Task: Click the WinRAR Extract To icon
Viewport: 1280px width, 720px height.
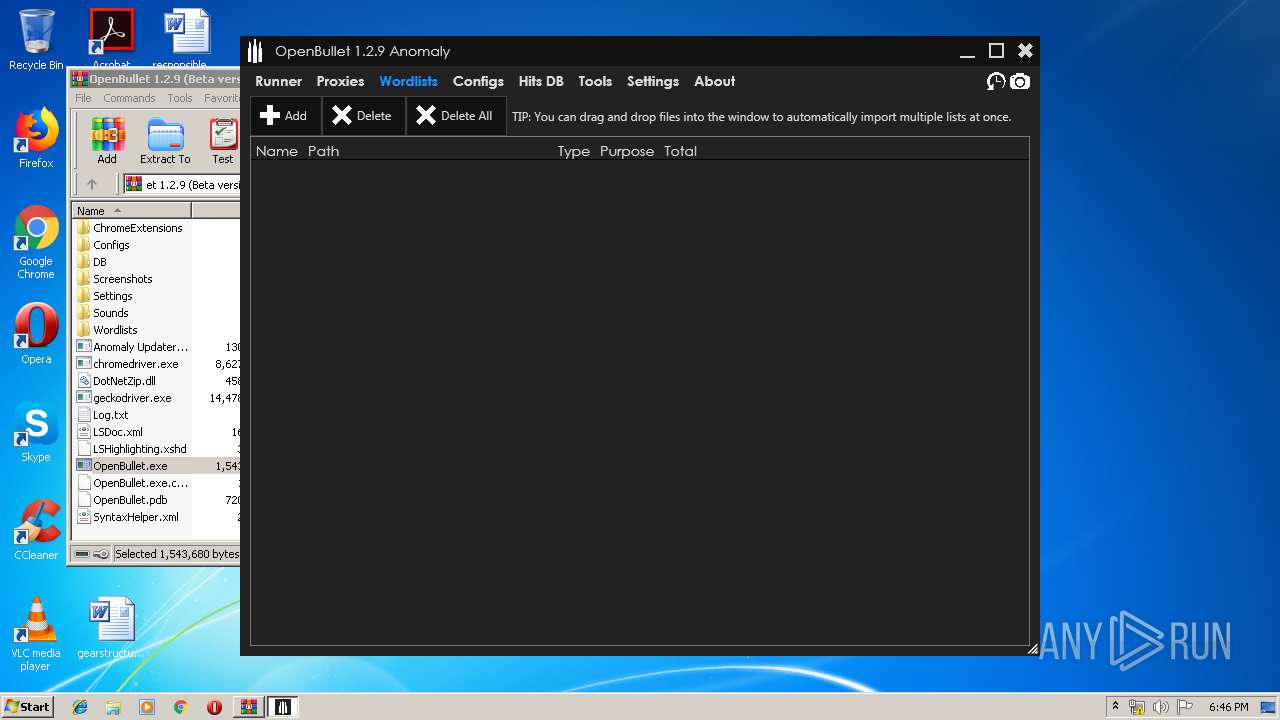Action: pos(165,141)
